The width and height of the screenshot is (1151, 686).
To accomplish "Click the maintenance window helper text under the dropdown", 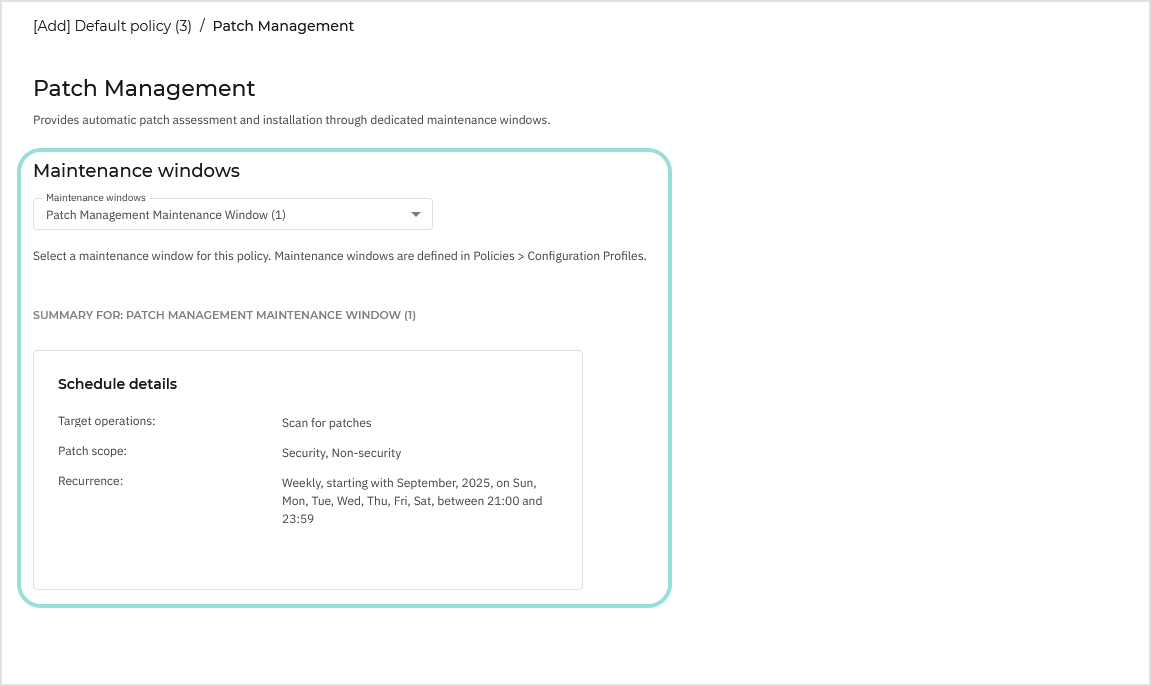I will pyautogui.click(x=340, y=256).
